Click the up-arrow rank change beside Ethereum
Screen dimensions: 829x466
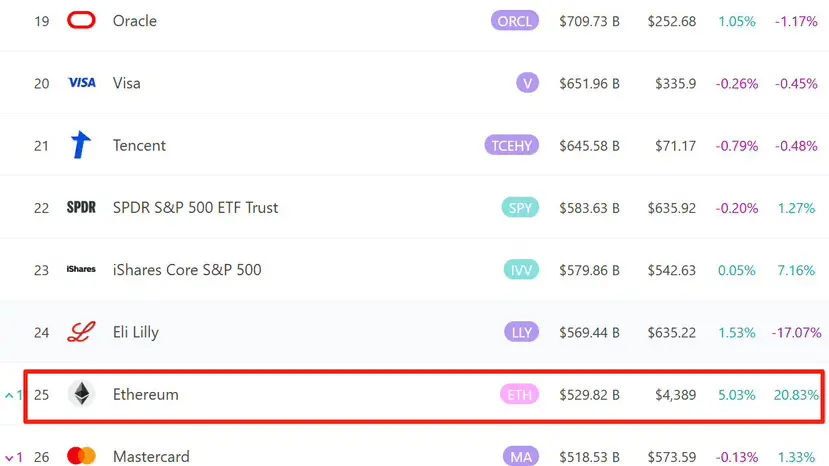[14, 395]
